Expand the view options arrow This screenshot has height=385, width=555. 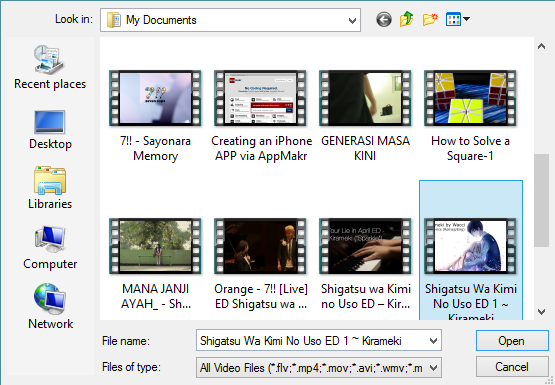467,19
